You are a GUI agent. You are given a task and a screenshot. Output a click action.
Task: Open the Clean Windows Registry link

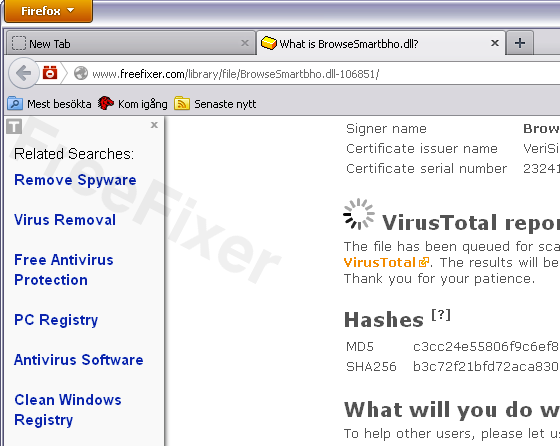[68, 410]
